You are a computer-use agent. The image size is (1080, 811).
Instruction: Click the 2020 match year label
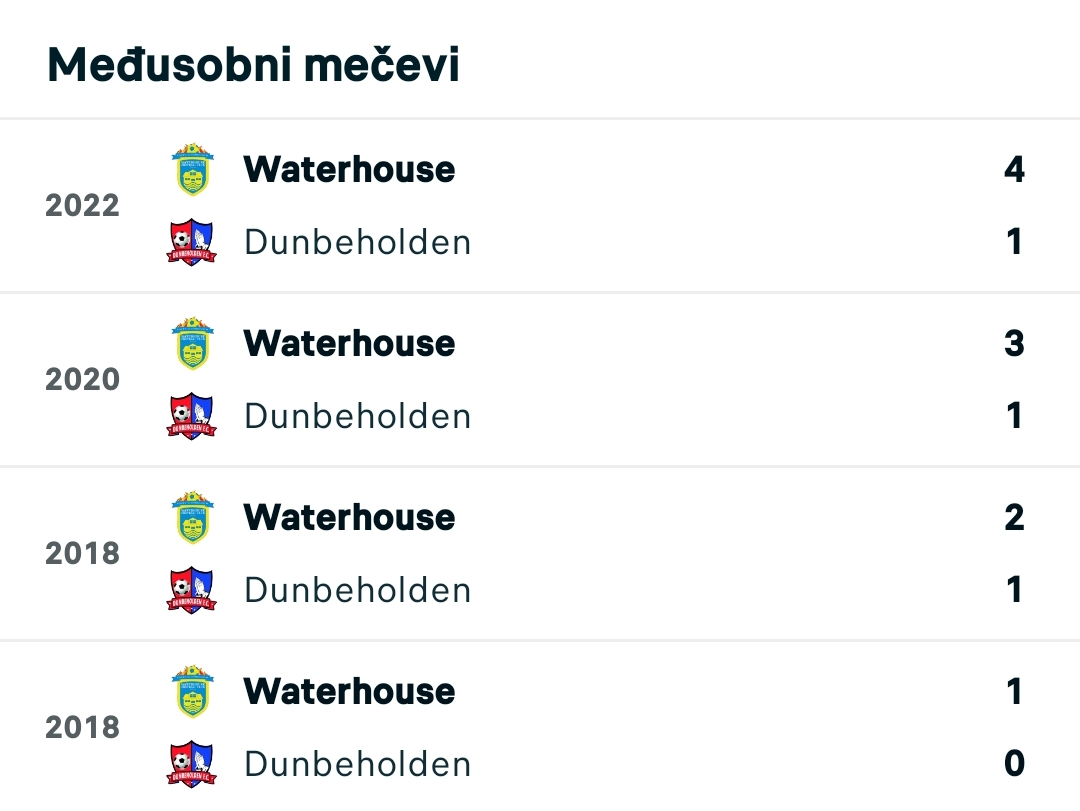click(83, 379)
